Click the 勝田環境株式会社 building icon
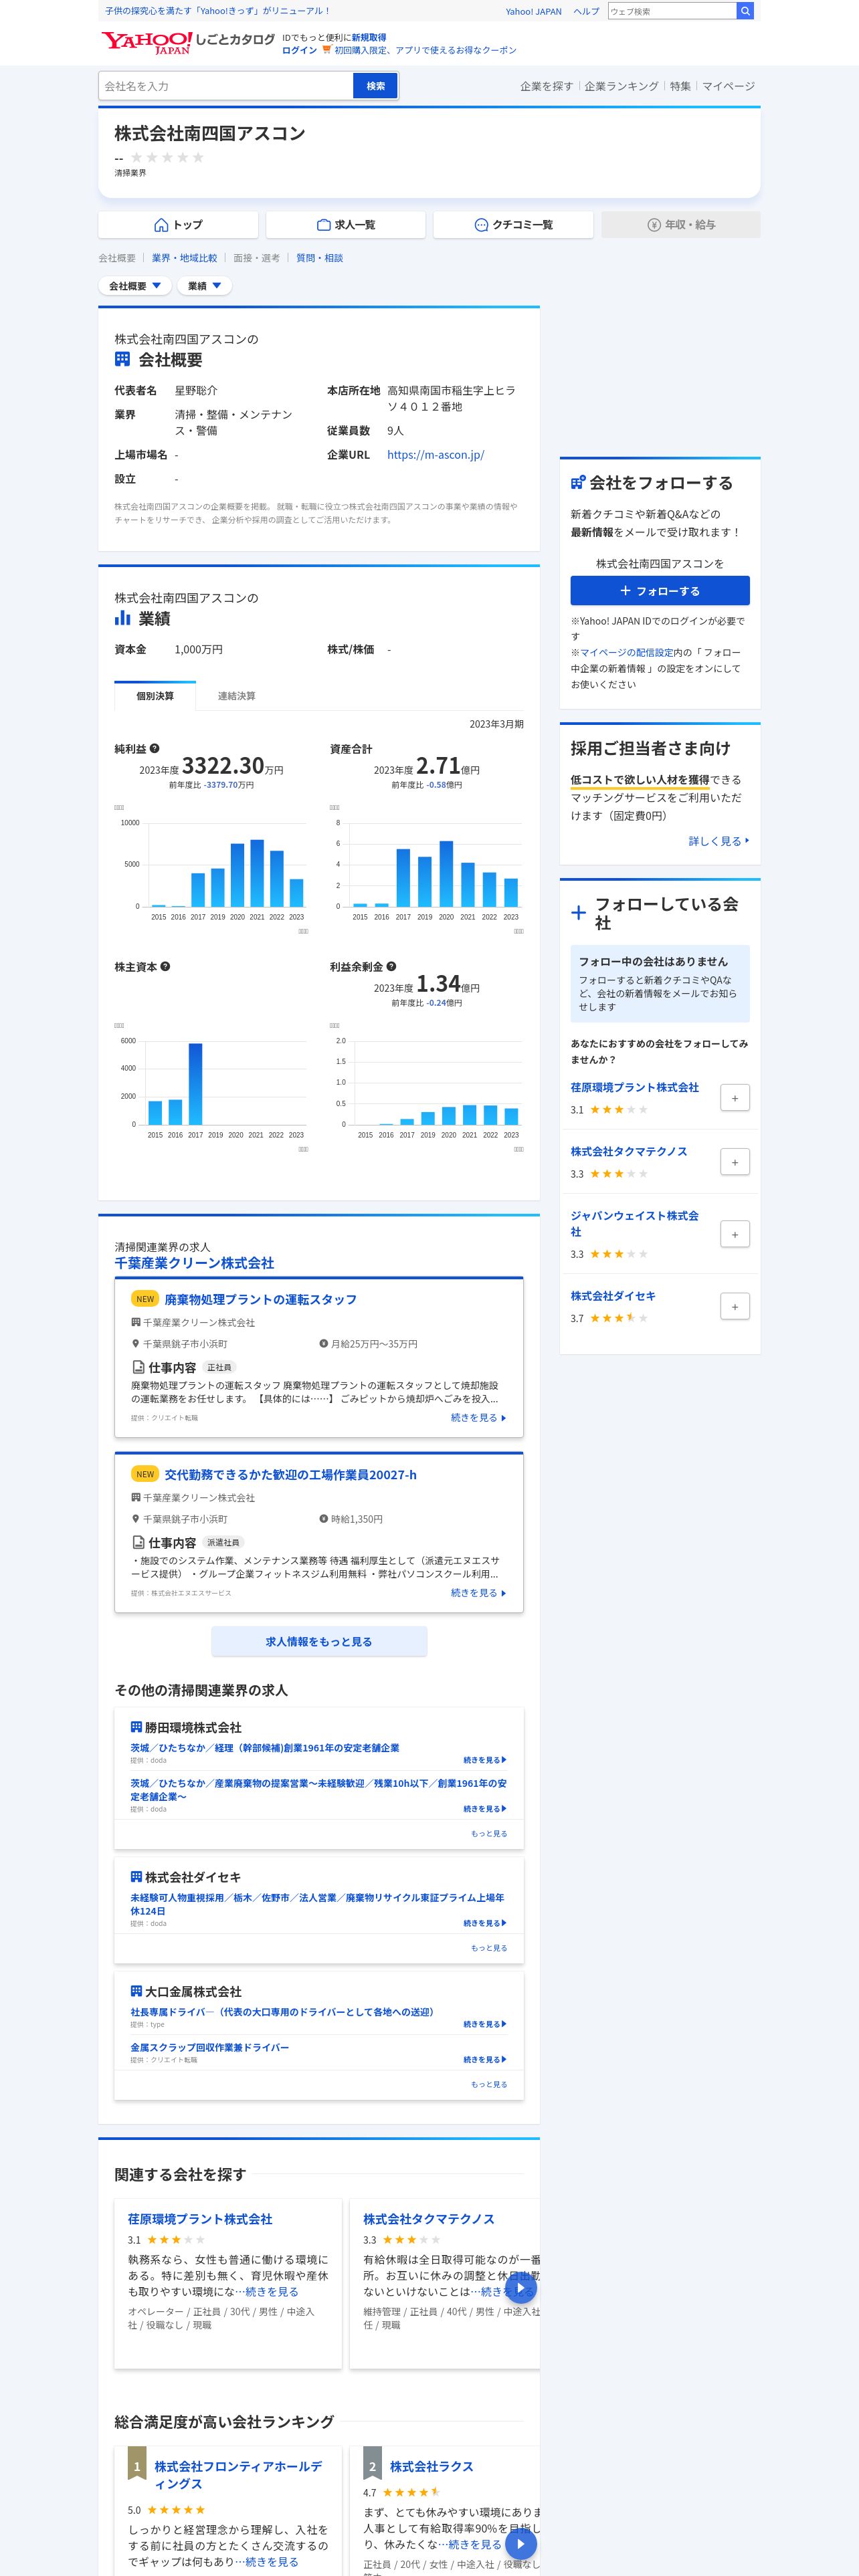This screenshot has width=859, height=2576. 136,1727
